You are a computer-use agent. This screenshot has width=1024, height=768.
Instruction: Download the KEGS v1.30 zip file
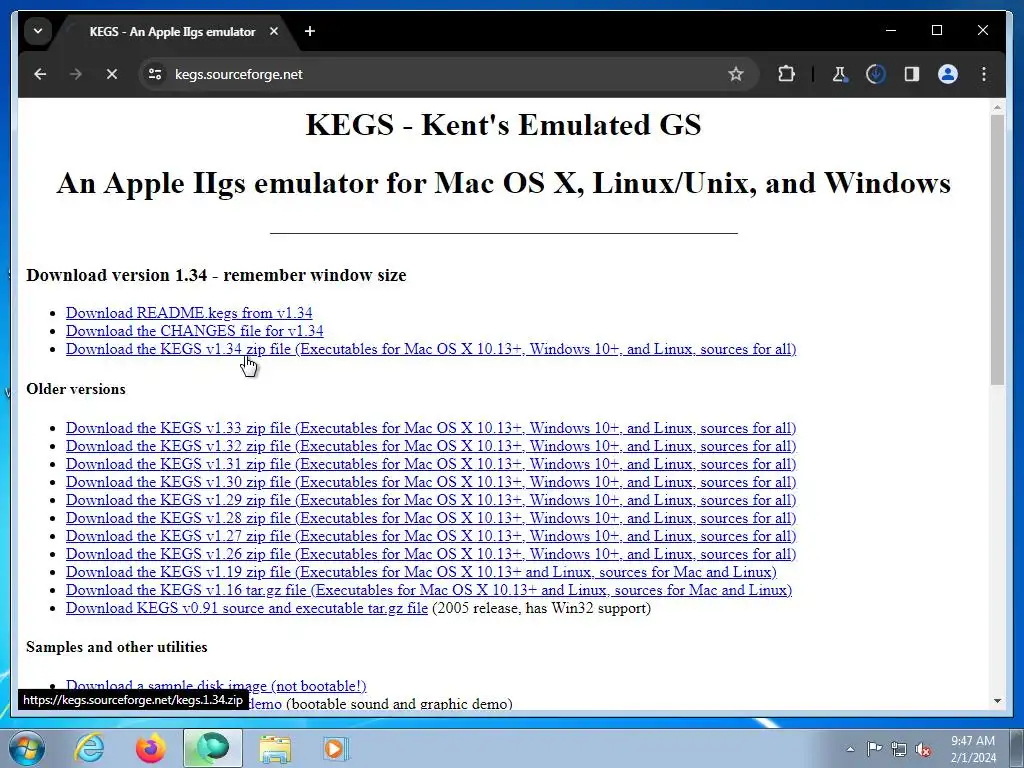pyautogui.click(x=430, y=482)
